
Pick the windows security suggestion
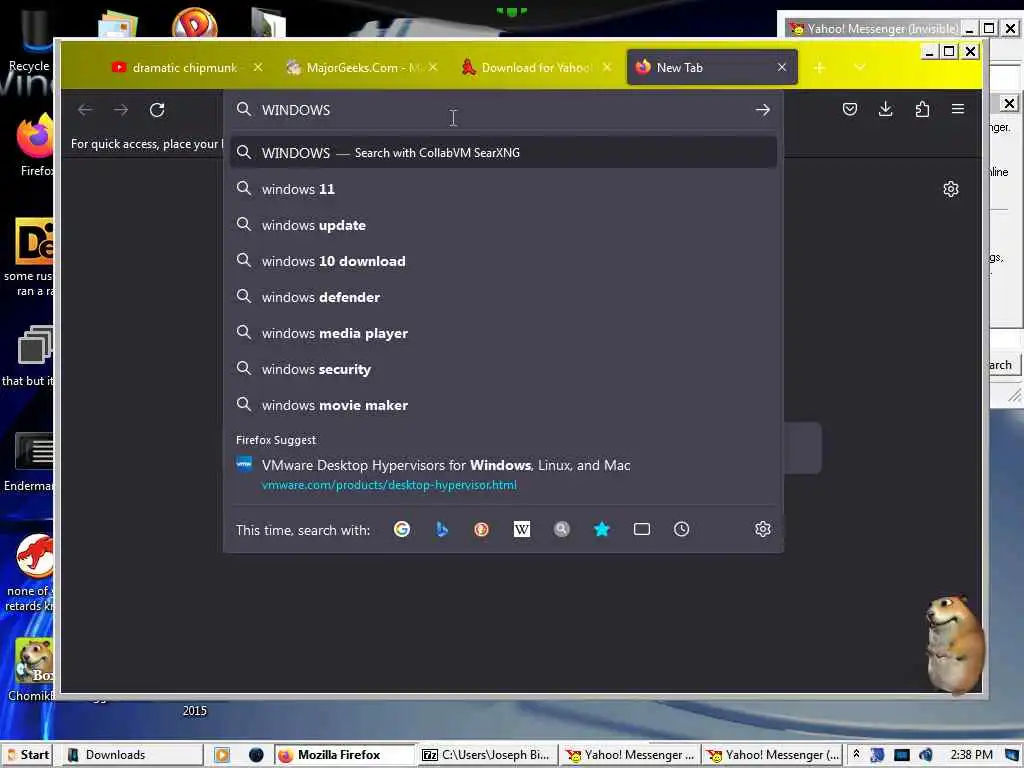point(503,369)
